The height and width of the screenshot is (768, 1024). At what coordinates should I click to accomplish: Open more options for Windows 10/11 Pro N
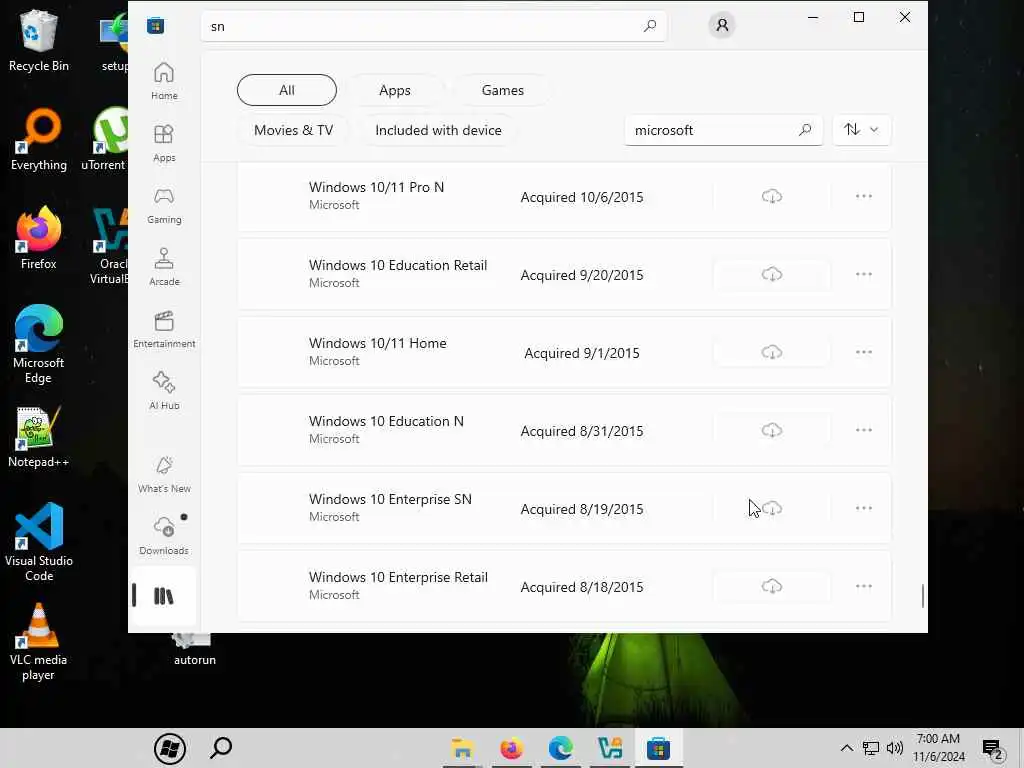(863, 197)
